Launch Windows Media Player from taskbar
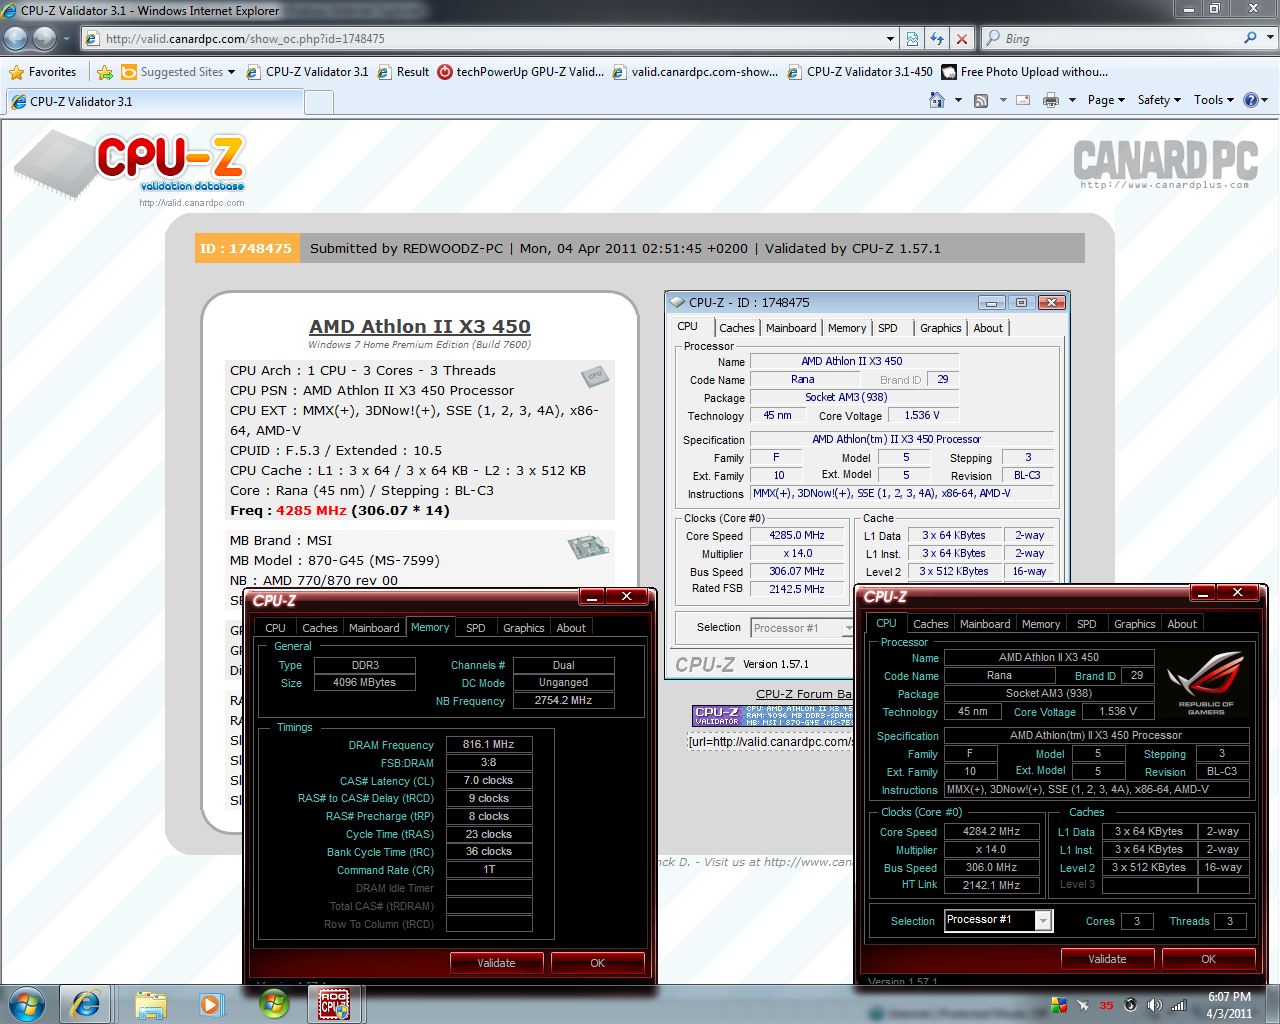 tap(211, 1003)
